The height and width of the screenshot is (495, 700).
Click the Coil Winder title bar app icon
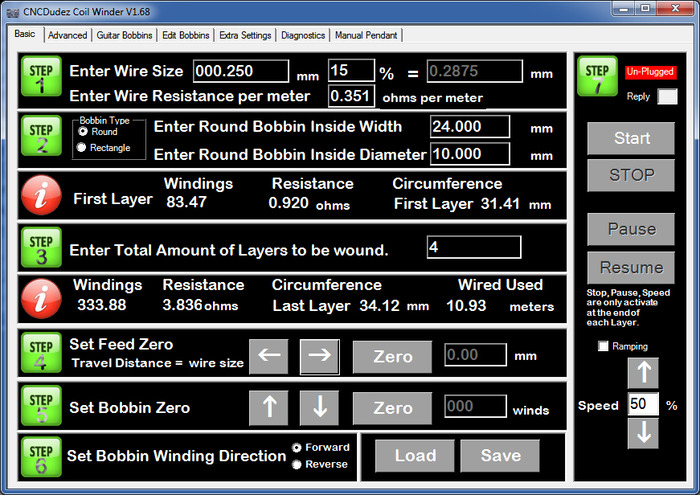pos(12,12)
